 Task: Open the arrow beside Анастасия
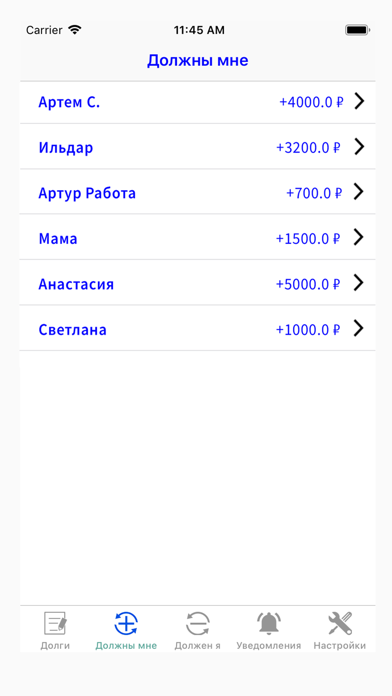click(359, 283)
